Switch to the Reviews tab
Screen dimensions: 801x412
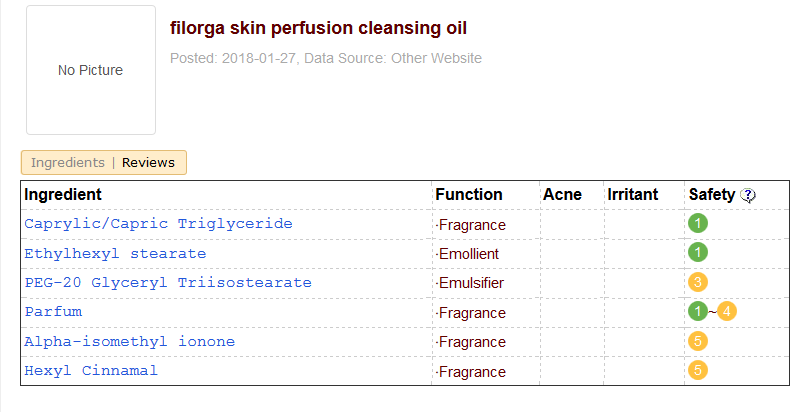click(x=148, y=162)
